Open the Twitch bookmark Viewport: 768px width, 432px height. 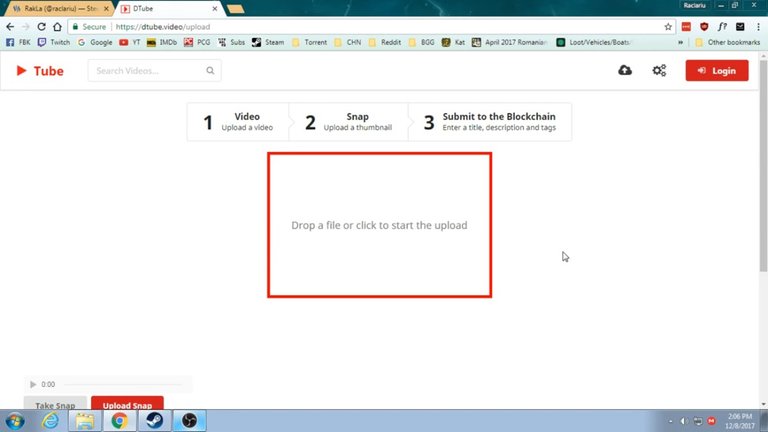click(54, 43)
